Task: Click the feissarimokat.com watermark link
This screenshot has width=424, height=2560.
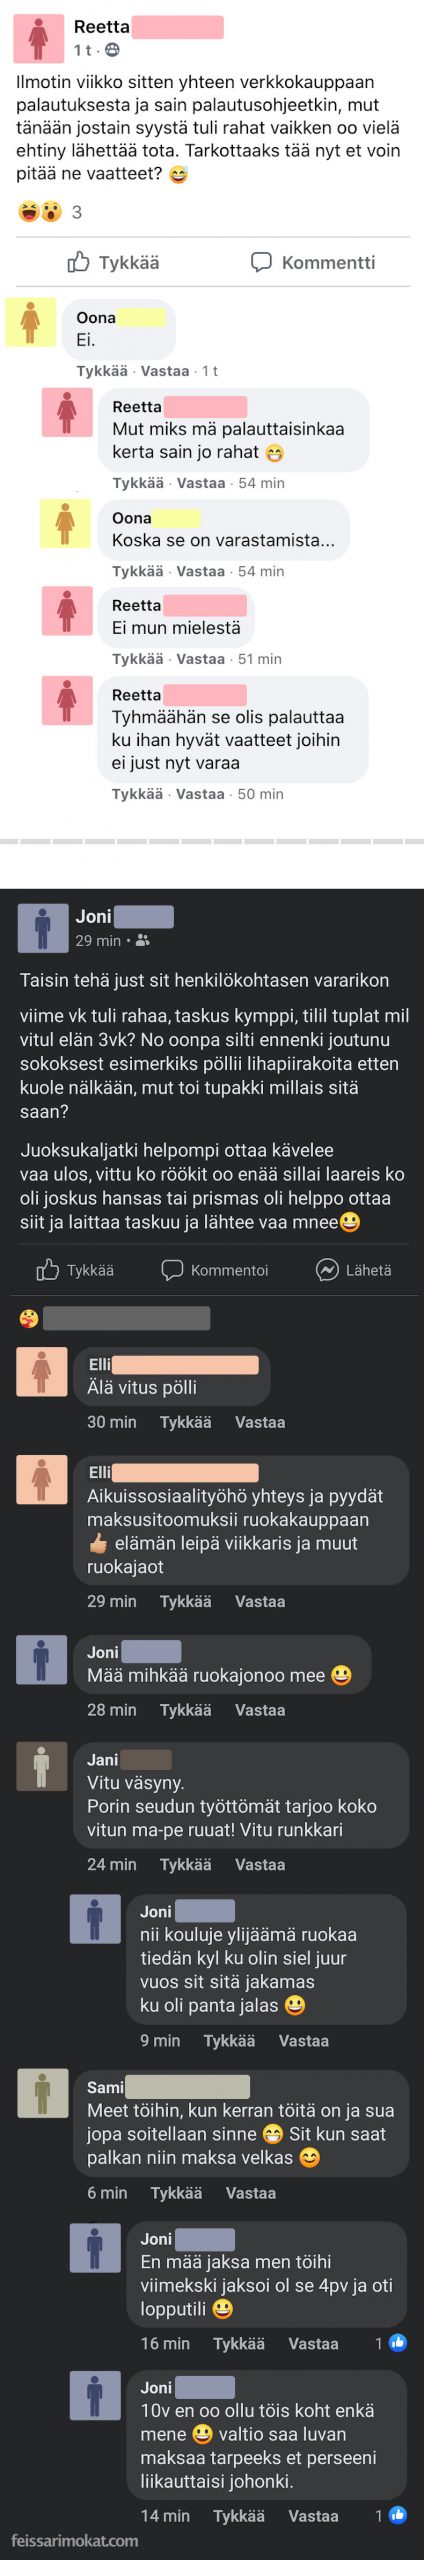Action: click(x=75, y=2540)
